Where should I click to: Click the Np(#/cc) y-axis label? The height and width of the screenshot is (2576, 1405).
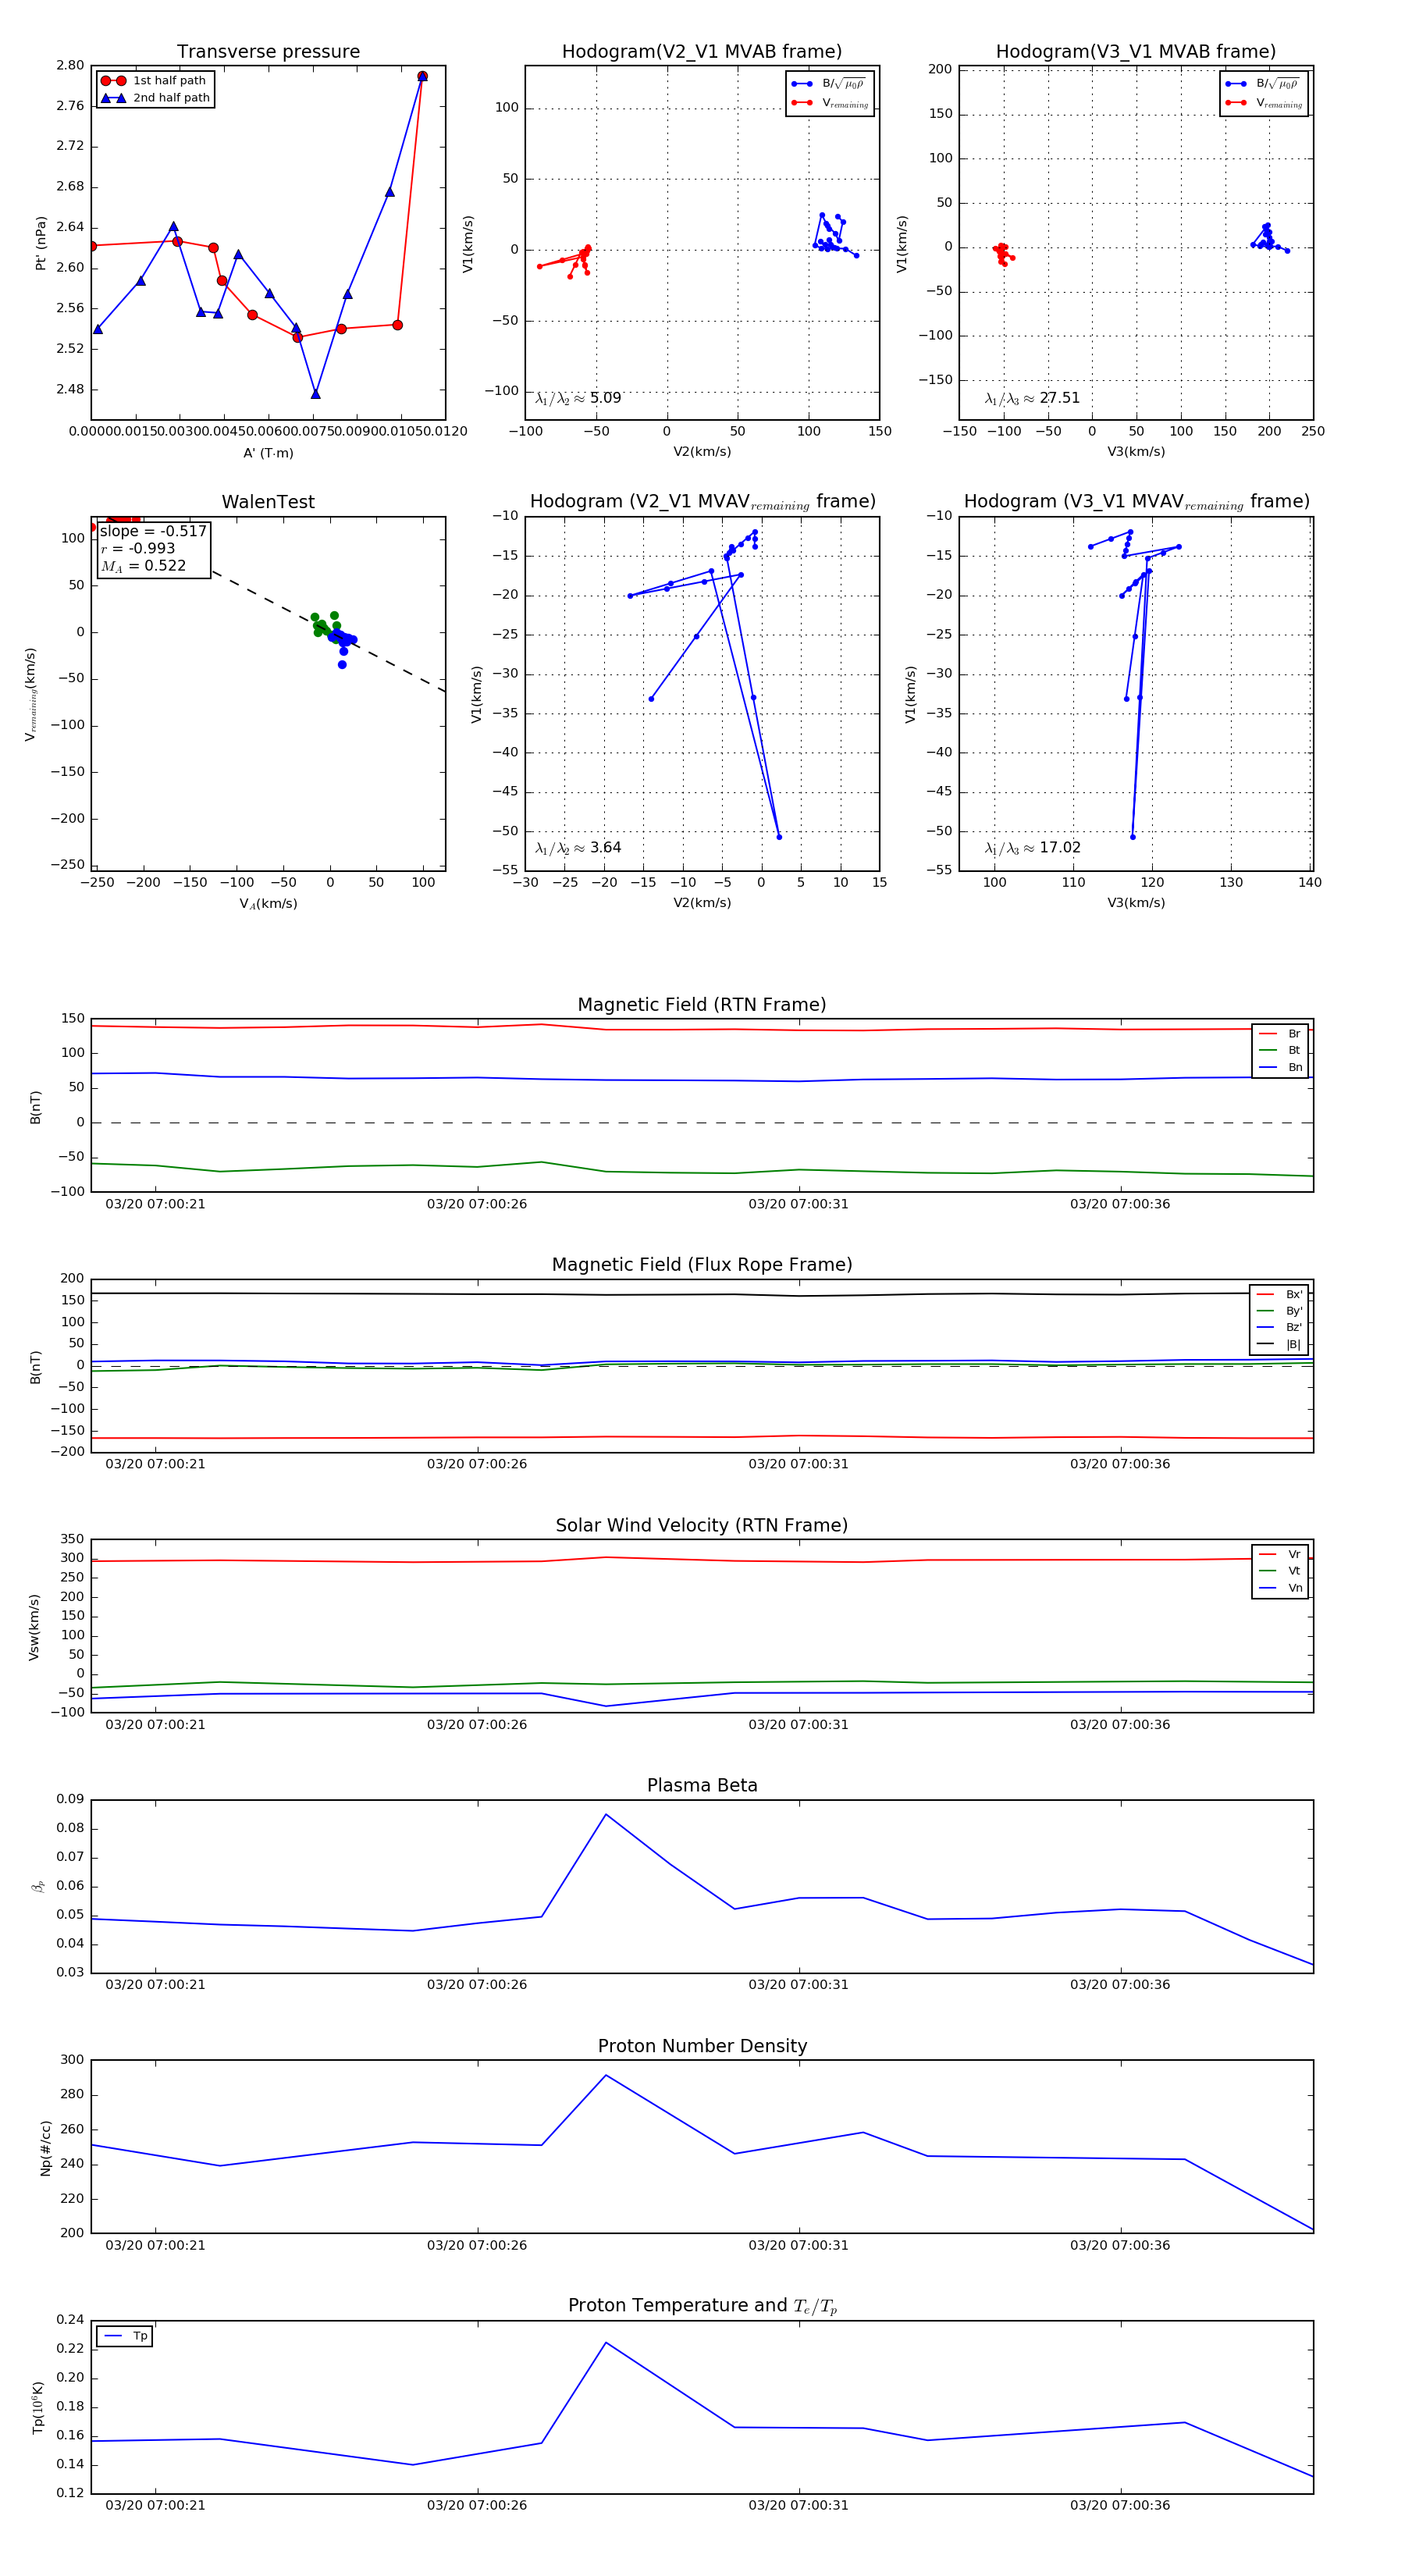(45, 2148)
